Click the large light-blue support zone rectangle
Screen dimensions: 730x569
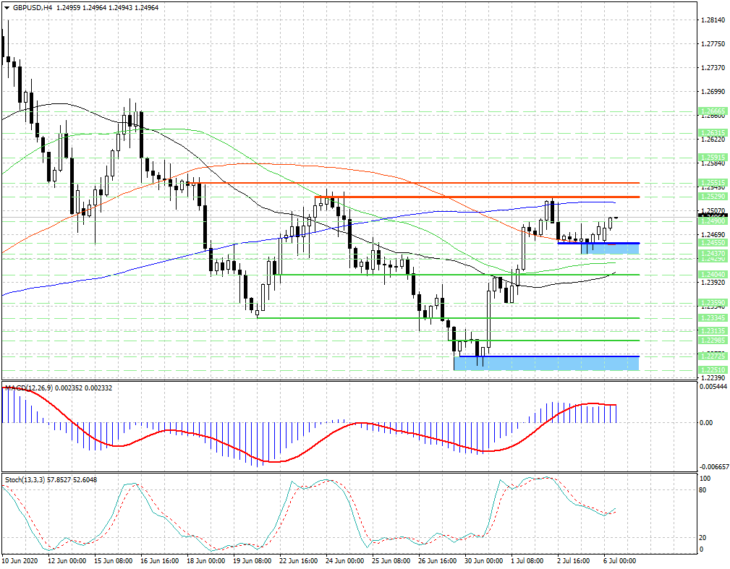[546, 363]
